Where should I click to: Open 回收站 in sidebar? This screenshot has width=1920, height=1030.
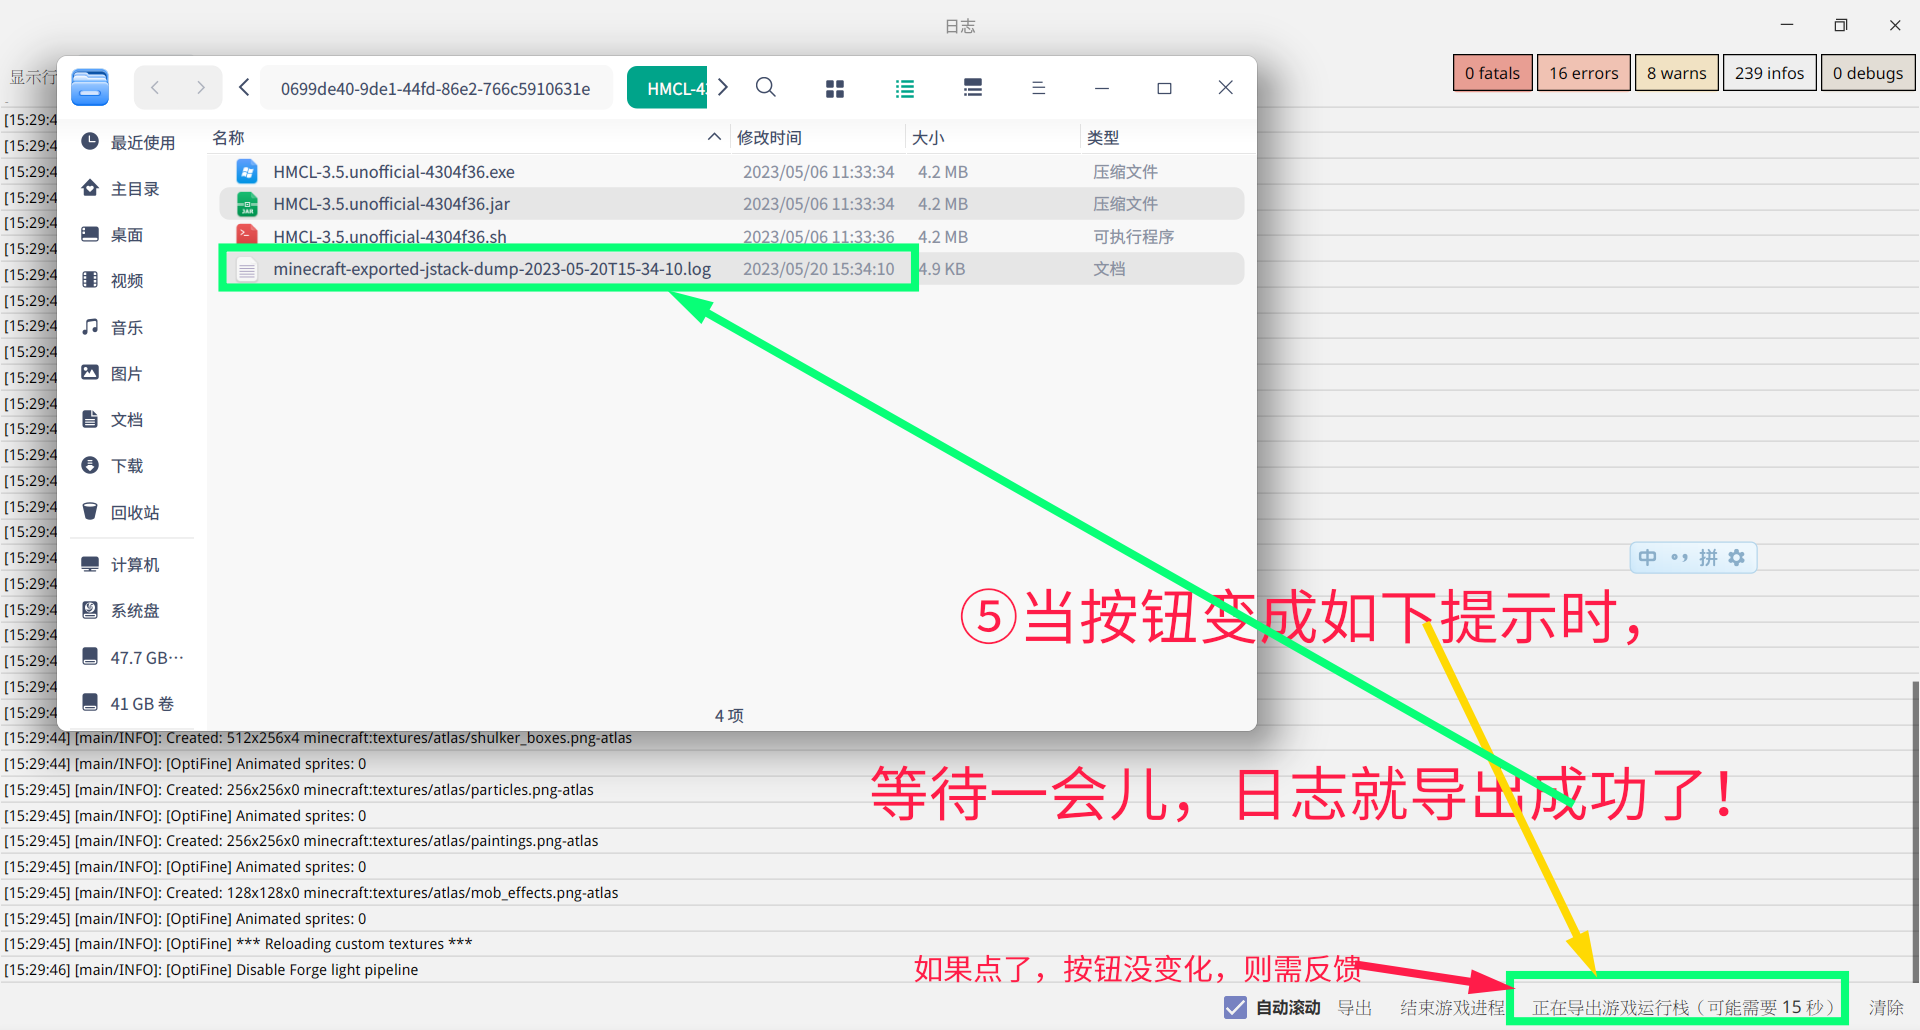131,512
